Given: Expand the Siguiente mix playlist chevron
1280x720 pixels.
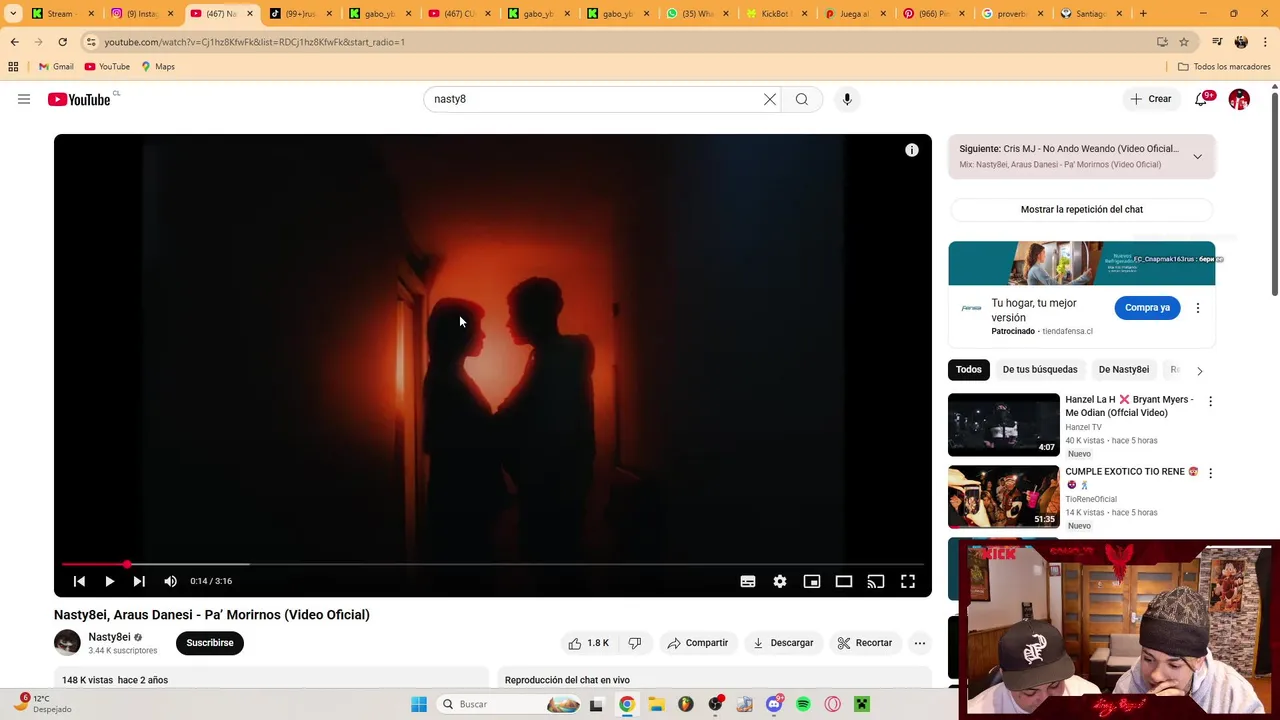Looking at the screenshot, I should (1197, 156).
